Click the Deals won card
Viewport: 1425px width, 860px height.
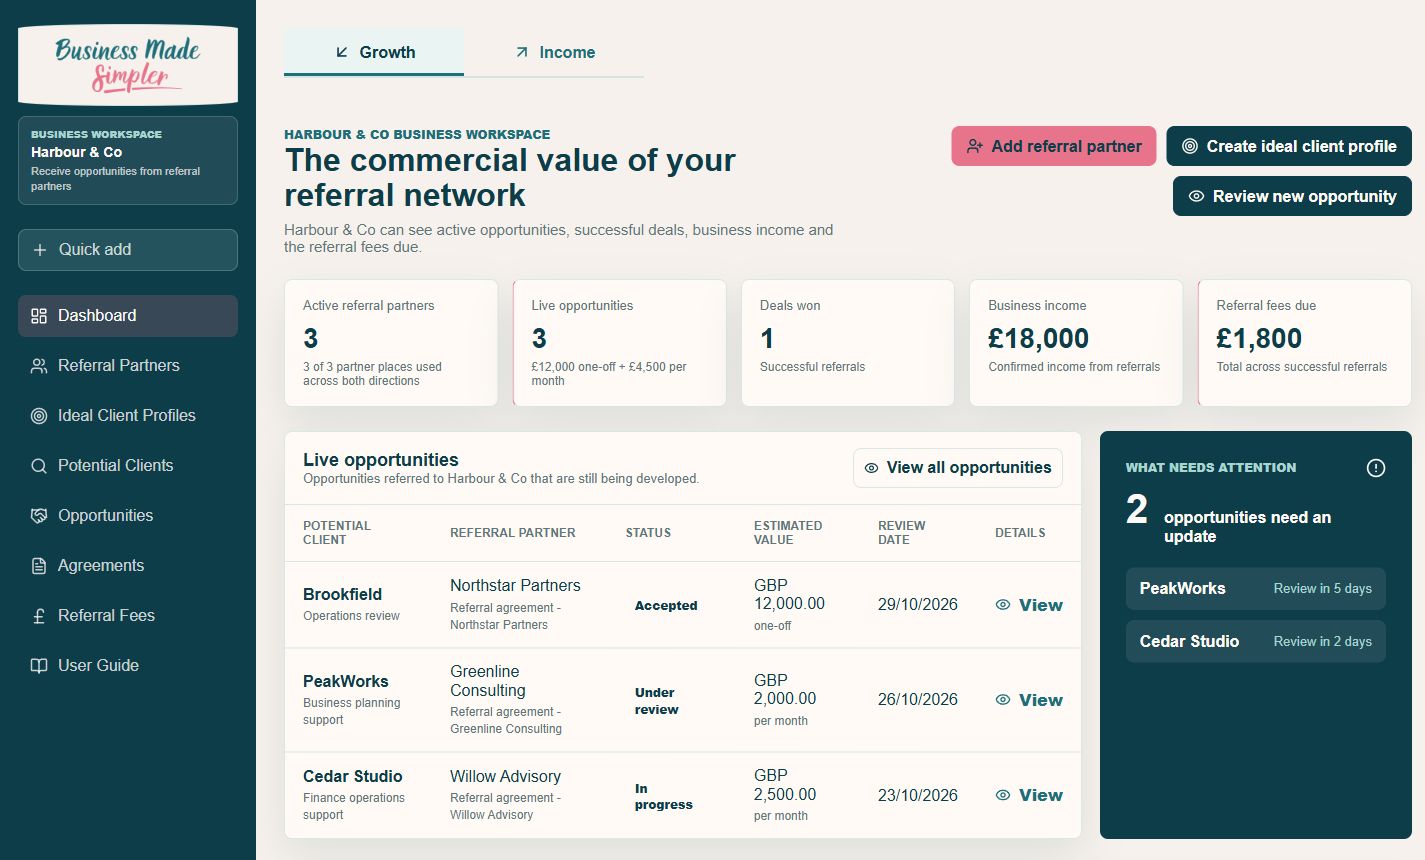pos(848,343)
